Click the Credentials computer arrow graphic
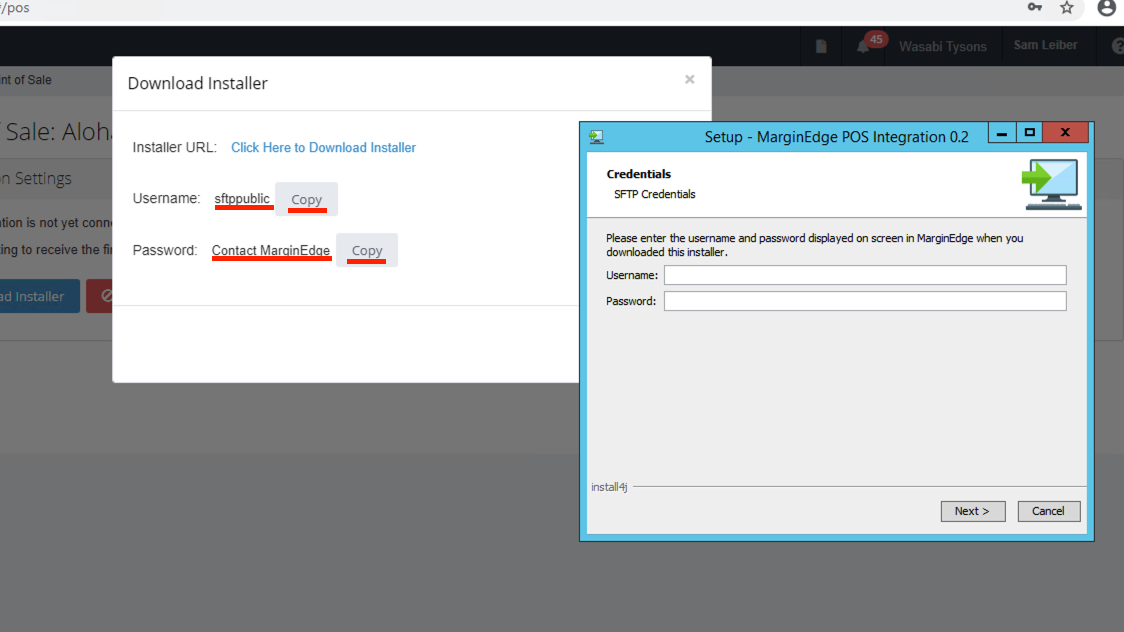This screenshot has height=632, width=1124. click(1051, 184)
